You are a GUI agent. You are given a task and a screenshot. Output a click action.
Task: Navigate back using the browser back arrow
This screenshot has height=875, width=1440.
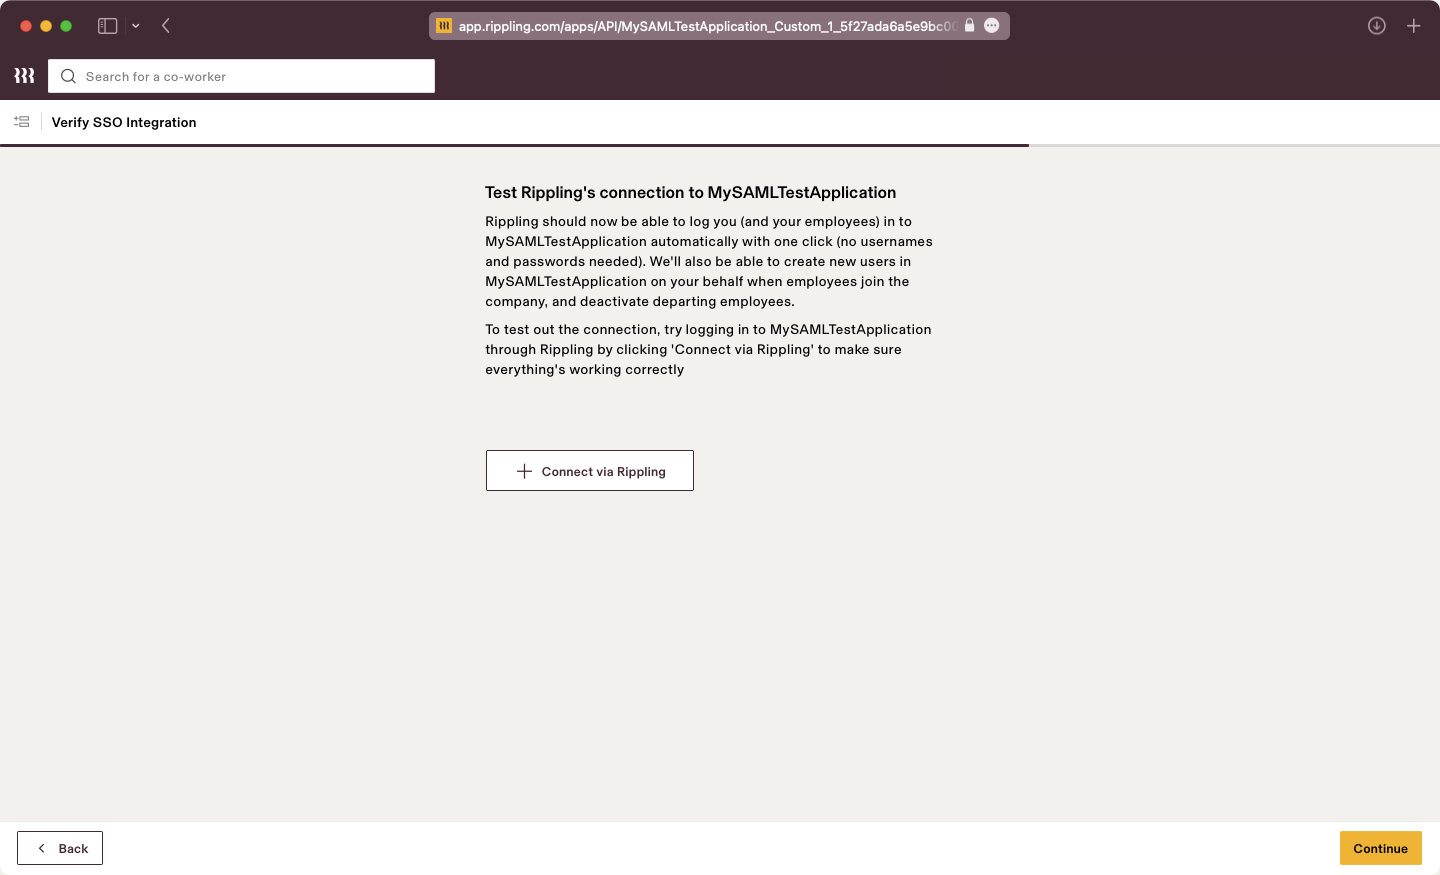166,25
